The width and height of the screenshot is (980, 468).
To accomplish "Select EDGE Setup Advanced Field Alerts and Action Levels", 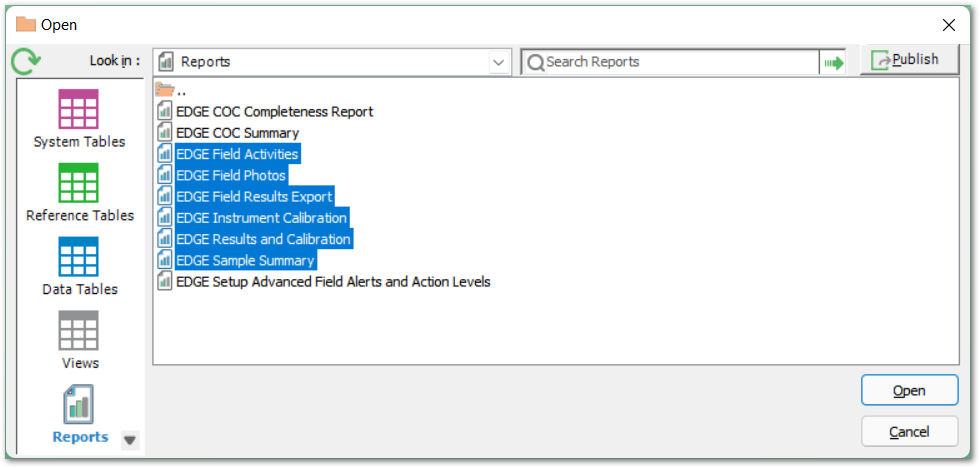I will click(333, 282).
